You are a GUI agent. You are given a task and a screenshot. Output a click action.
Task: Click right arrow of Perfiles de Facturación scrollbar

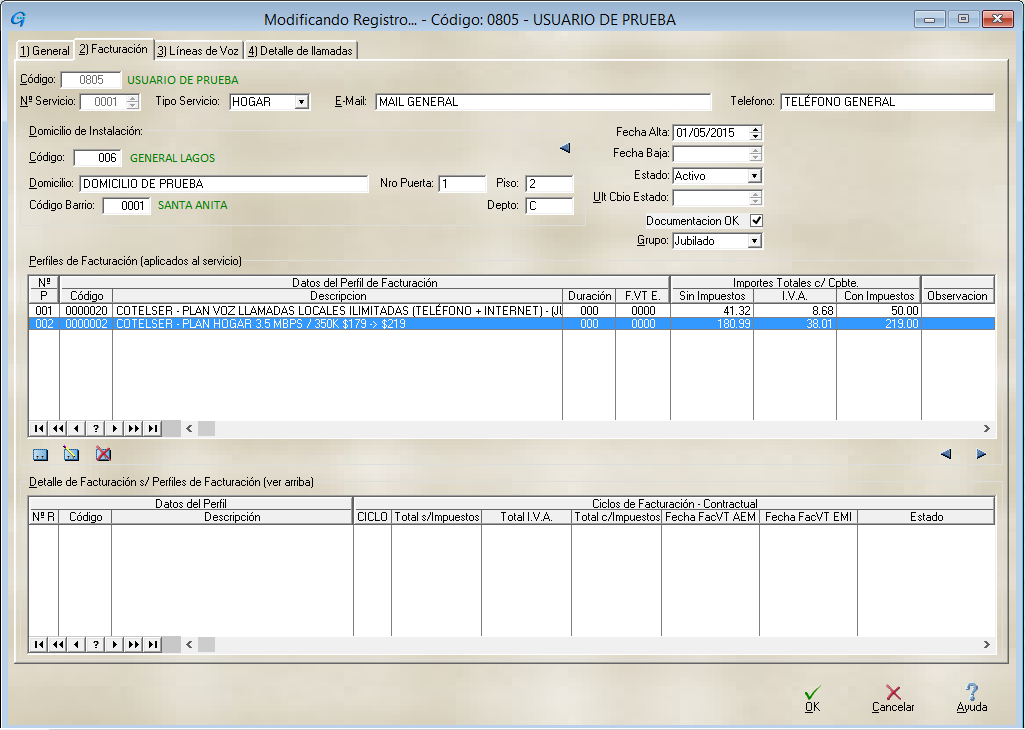tap(986, 429)
